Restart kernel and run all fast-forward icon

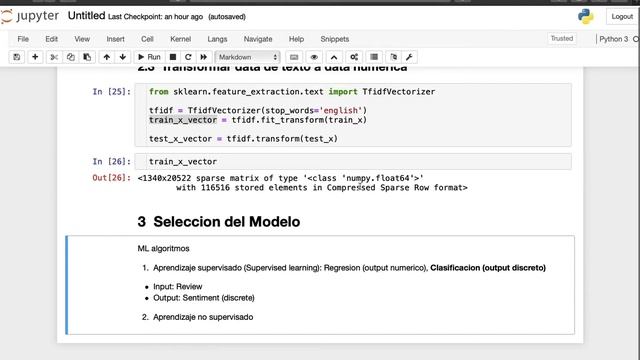pos(203,57)
